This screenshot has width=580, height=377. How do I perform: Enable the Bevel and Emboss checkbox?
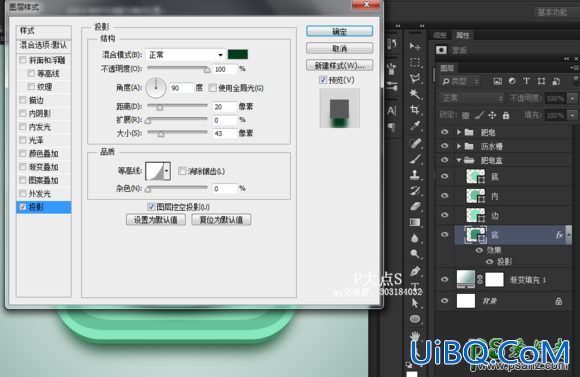point(23,60)
